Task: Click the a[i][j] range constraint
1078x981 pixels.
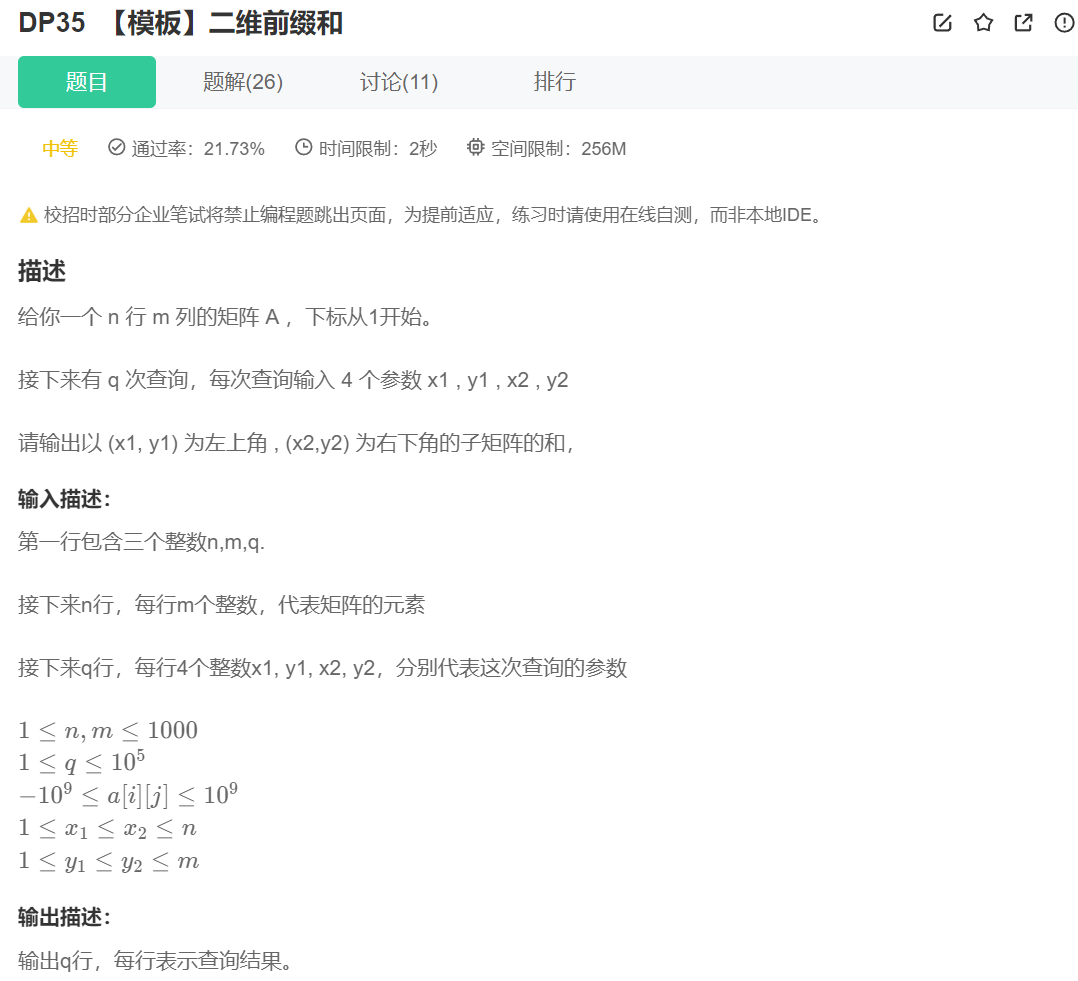Action: [x=128, y=795]
